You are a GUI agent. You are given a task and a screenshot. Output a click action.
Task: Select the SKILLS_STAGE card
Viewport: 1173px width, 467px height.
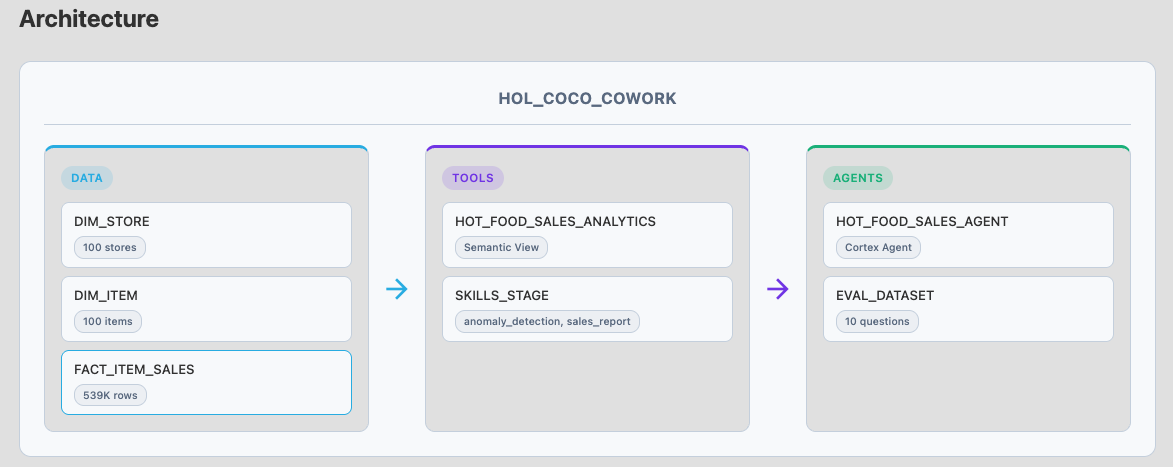point(587,309)
